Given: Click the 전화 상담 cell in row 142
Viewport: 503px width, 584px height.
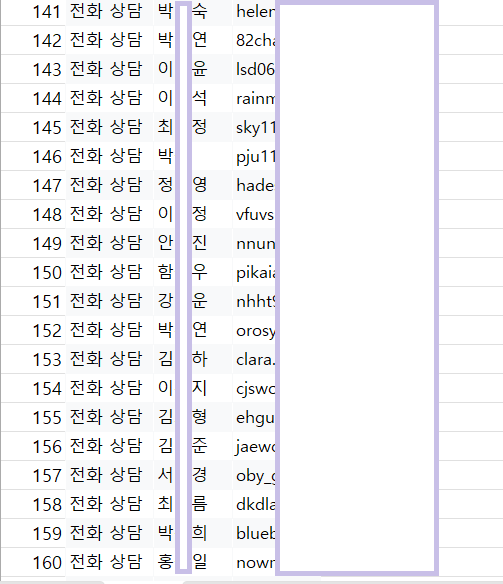Looking at the screenshot, I should pos(109,40).
